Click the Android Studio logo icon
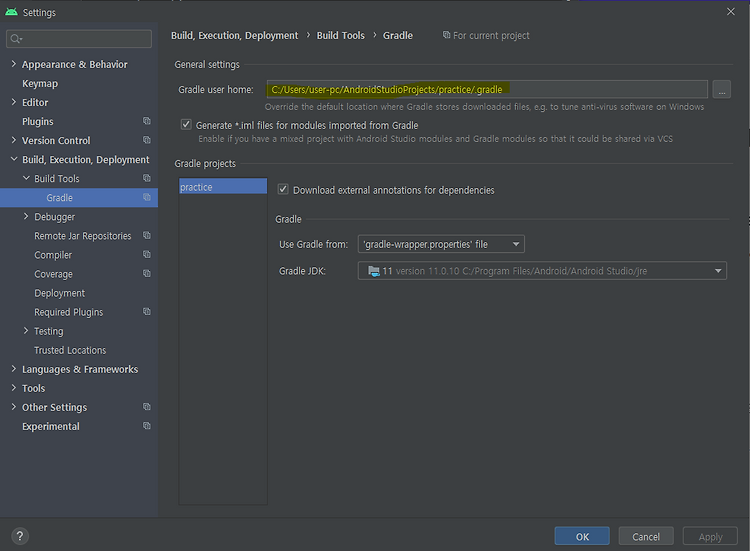750x551 pixels. pyautogui.click(x=11, y=12)
